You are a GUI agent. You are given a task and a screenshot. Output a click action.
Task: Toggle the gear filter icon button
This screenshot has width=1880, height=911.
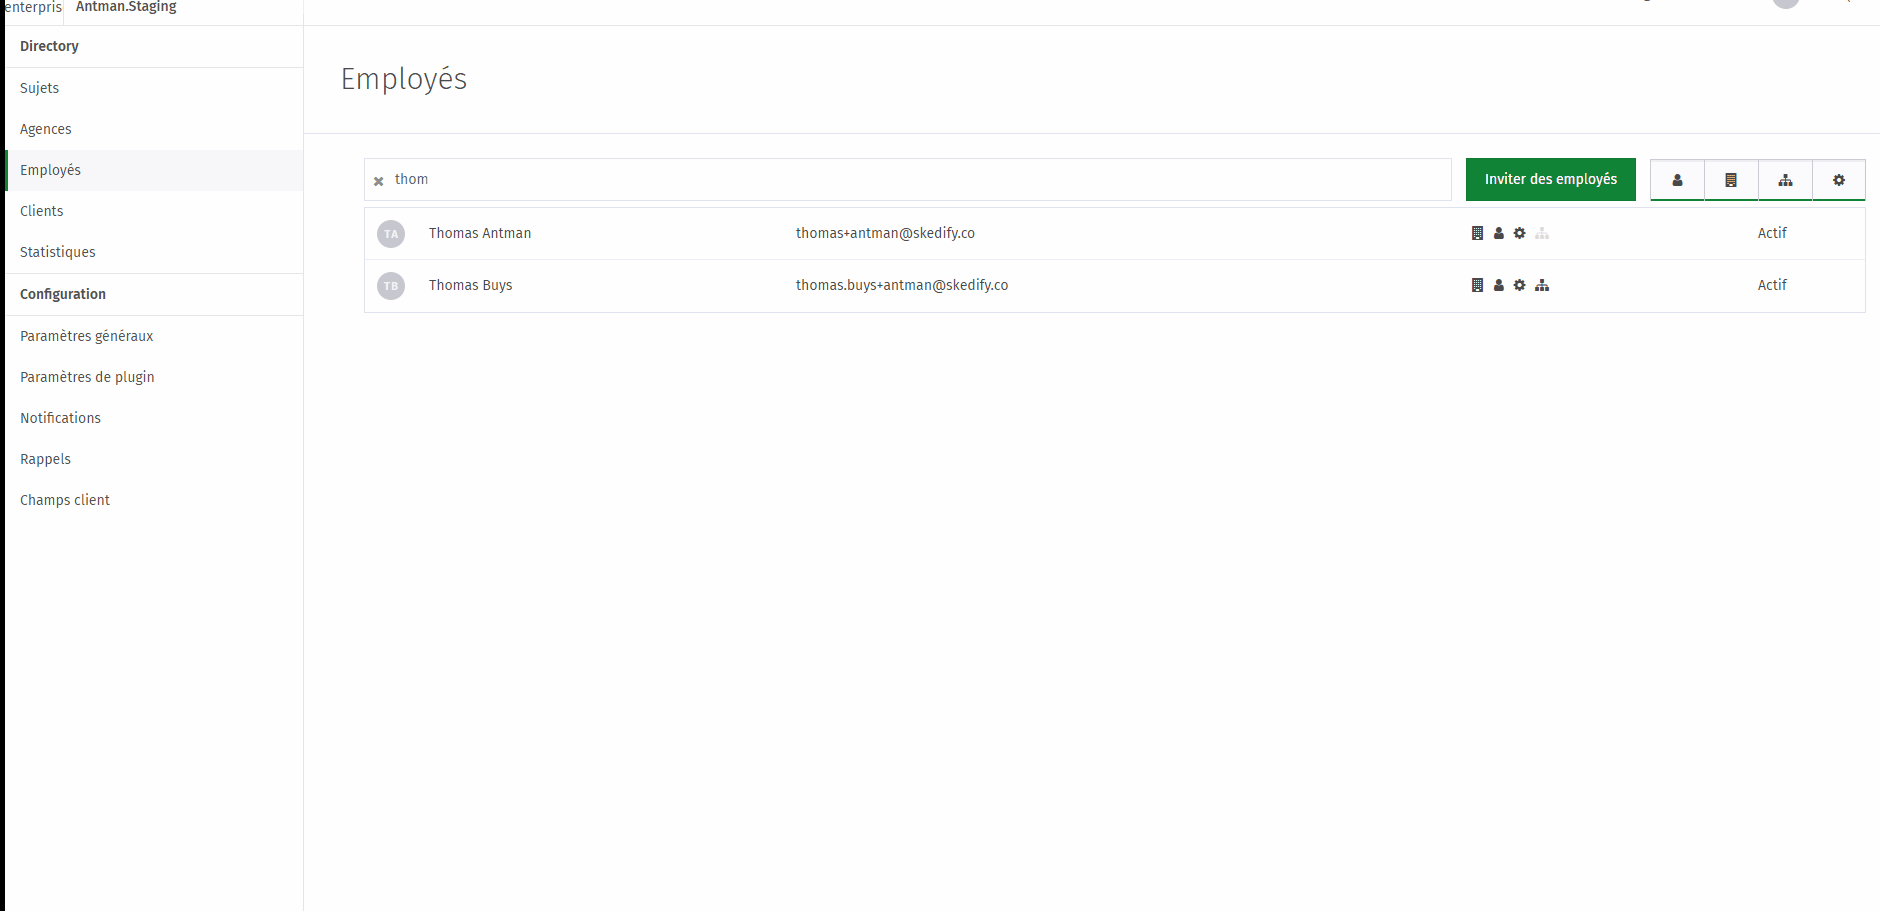(x=1839, y=180)
